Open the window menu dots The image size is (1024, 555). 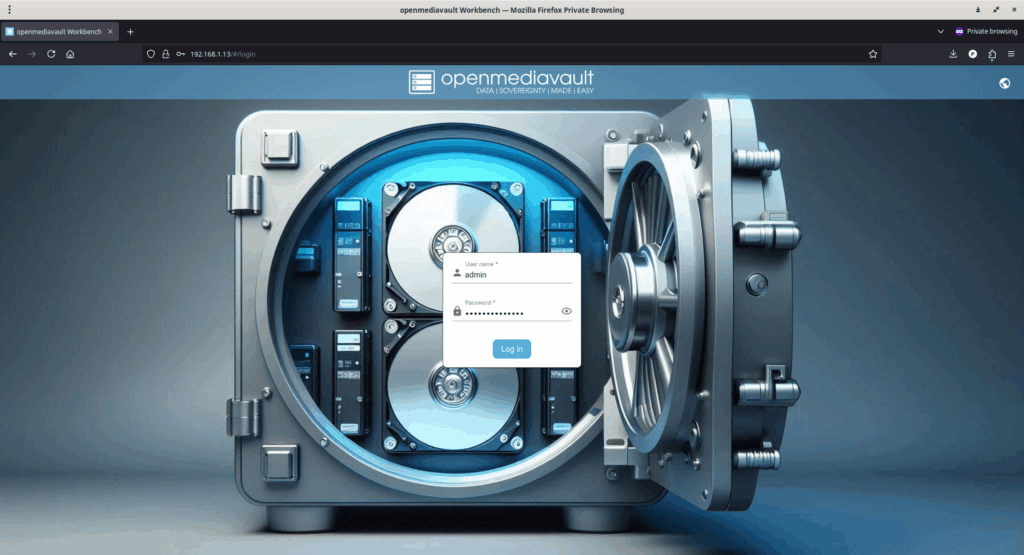[9, 10]
